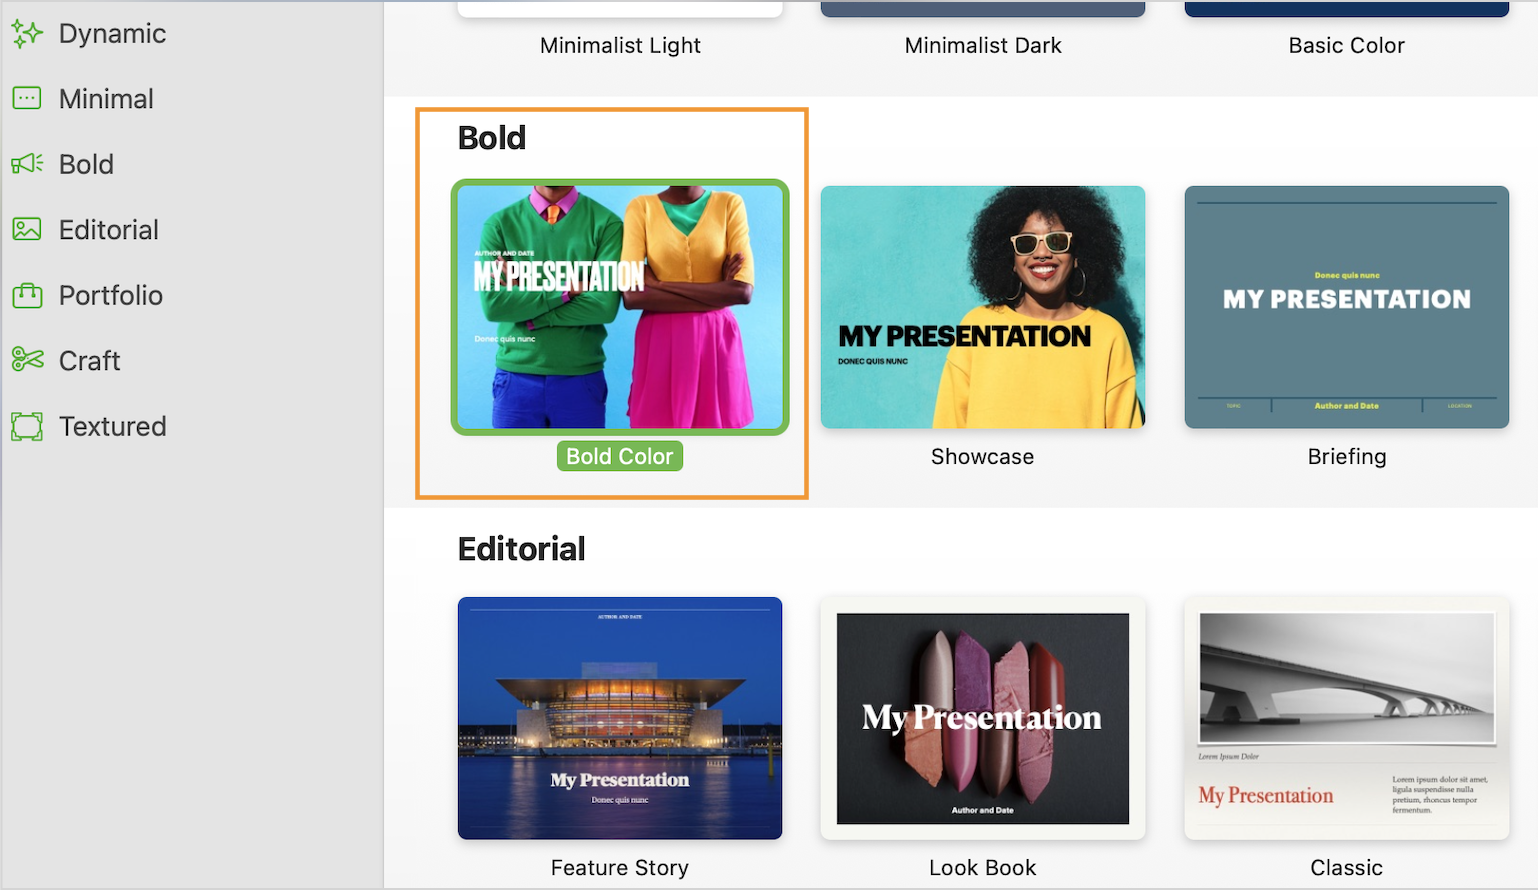Image resolution: width=1538 pixels, height=890 pixels.
Task: Open the Dynamic category label
Action: 112,33
